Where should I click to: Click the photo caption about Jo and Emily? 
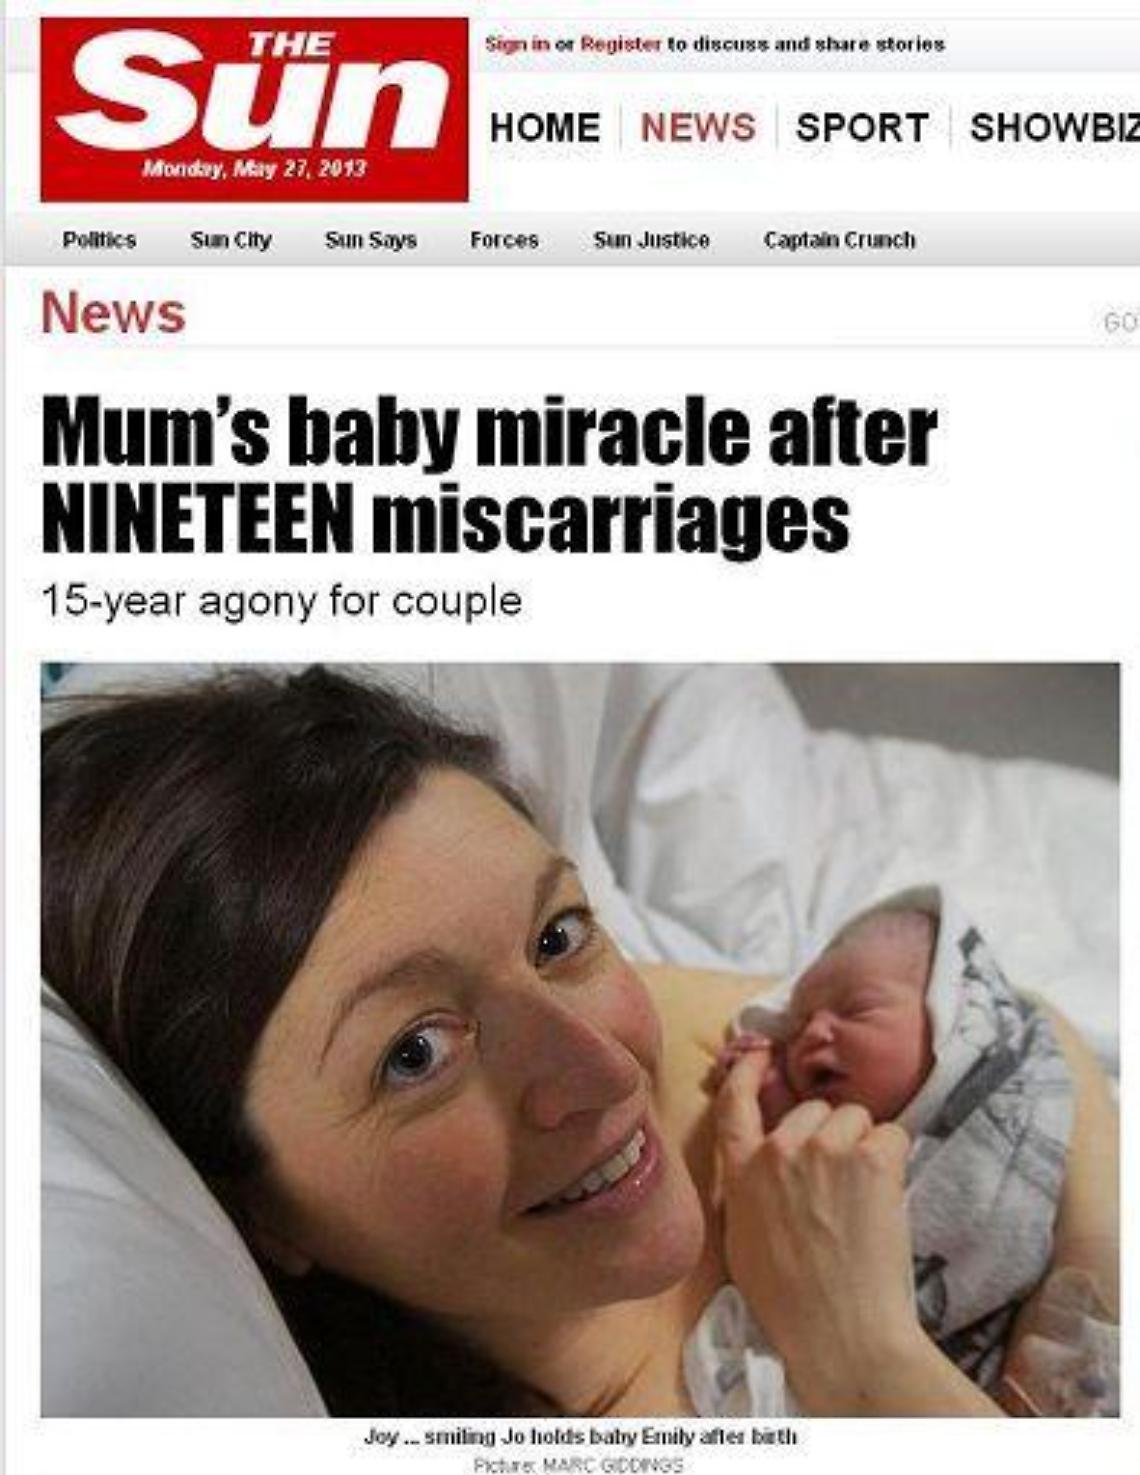click(x=580, y=1436)
